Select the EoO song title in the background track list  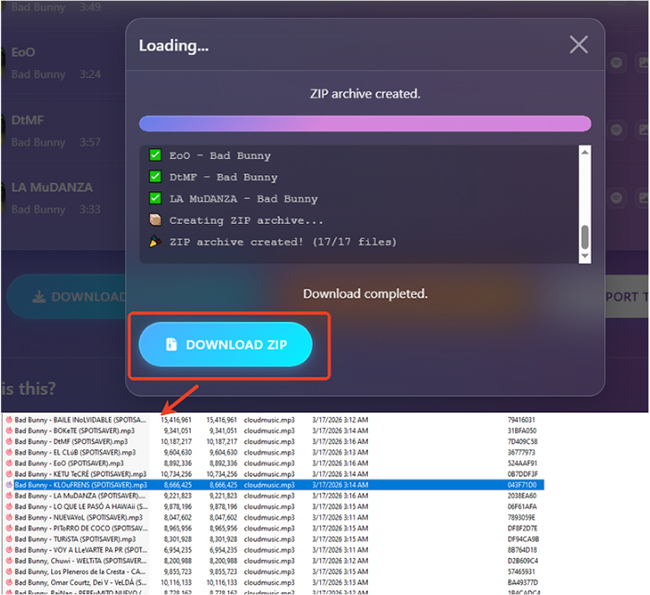[x=23, y=52]
